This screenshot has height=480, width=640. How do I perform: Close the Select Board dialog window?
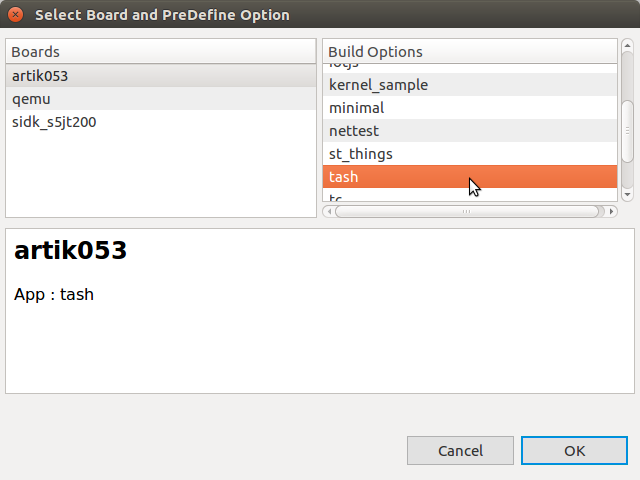[x=15, y=15]
